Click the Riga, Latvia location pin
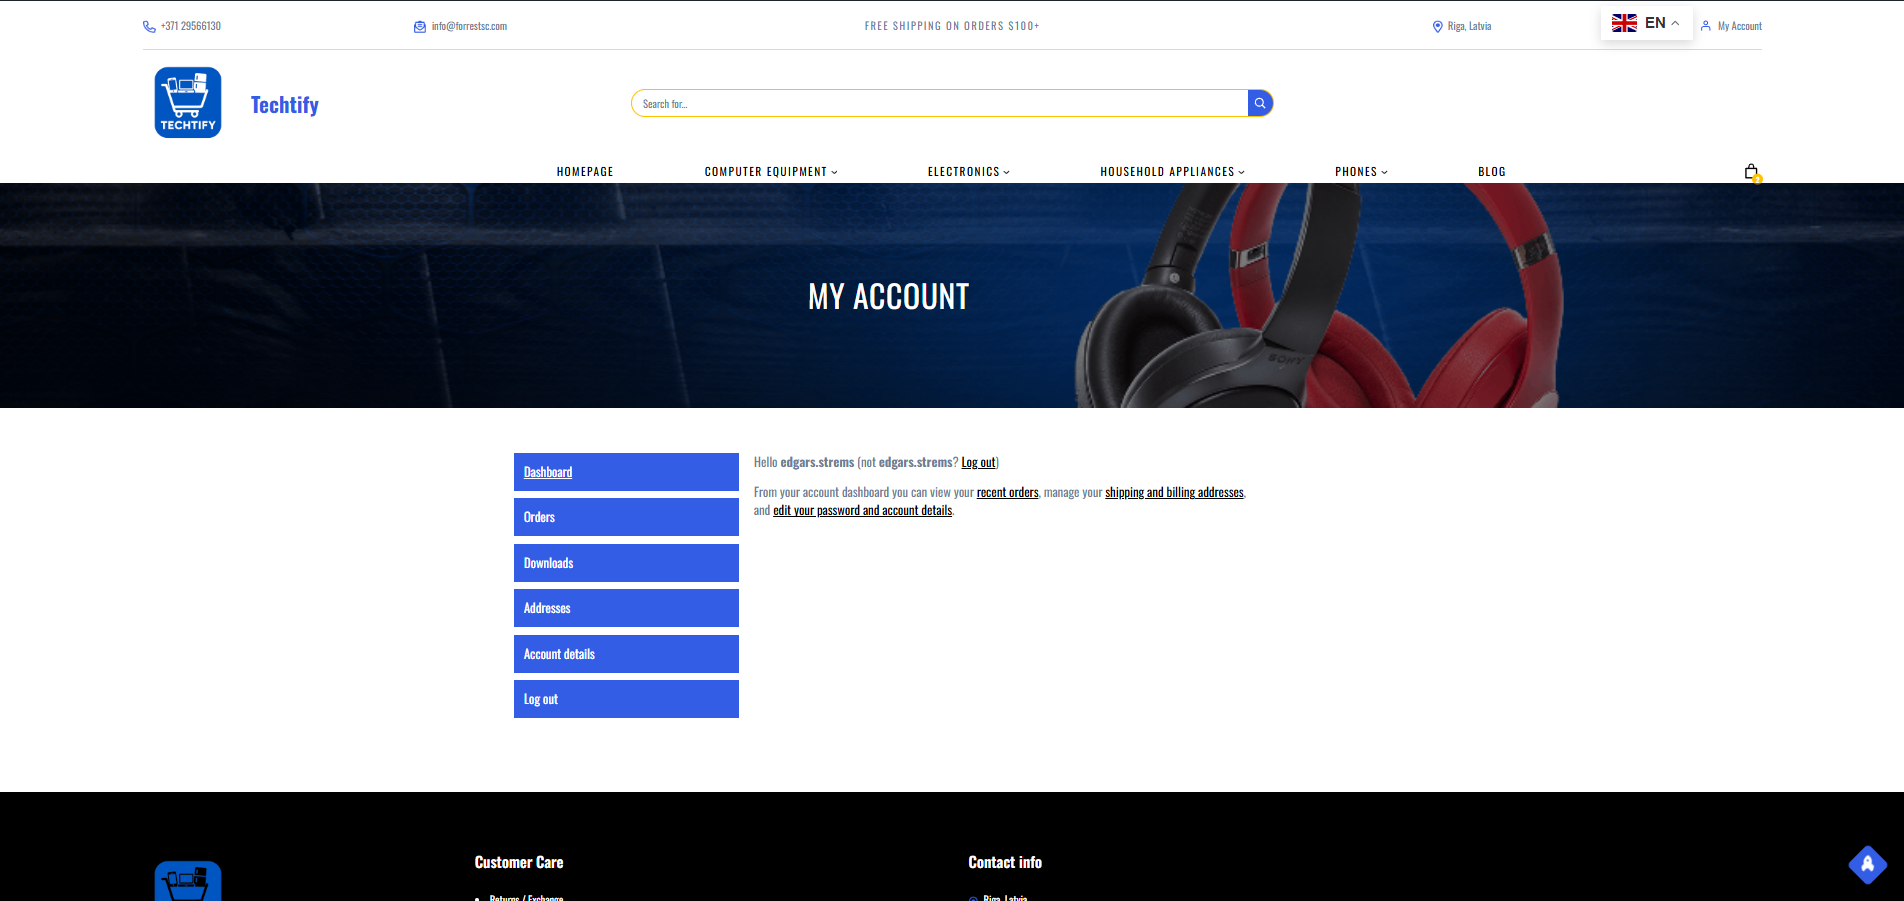The height and width of the screenshot is (901, 1904). coord(1437,27)
